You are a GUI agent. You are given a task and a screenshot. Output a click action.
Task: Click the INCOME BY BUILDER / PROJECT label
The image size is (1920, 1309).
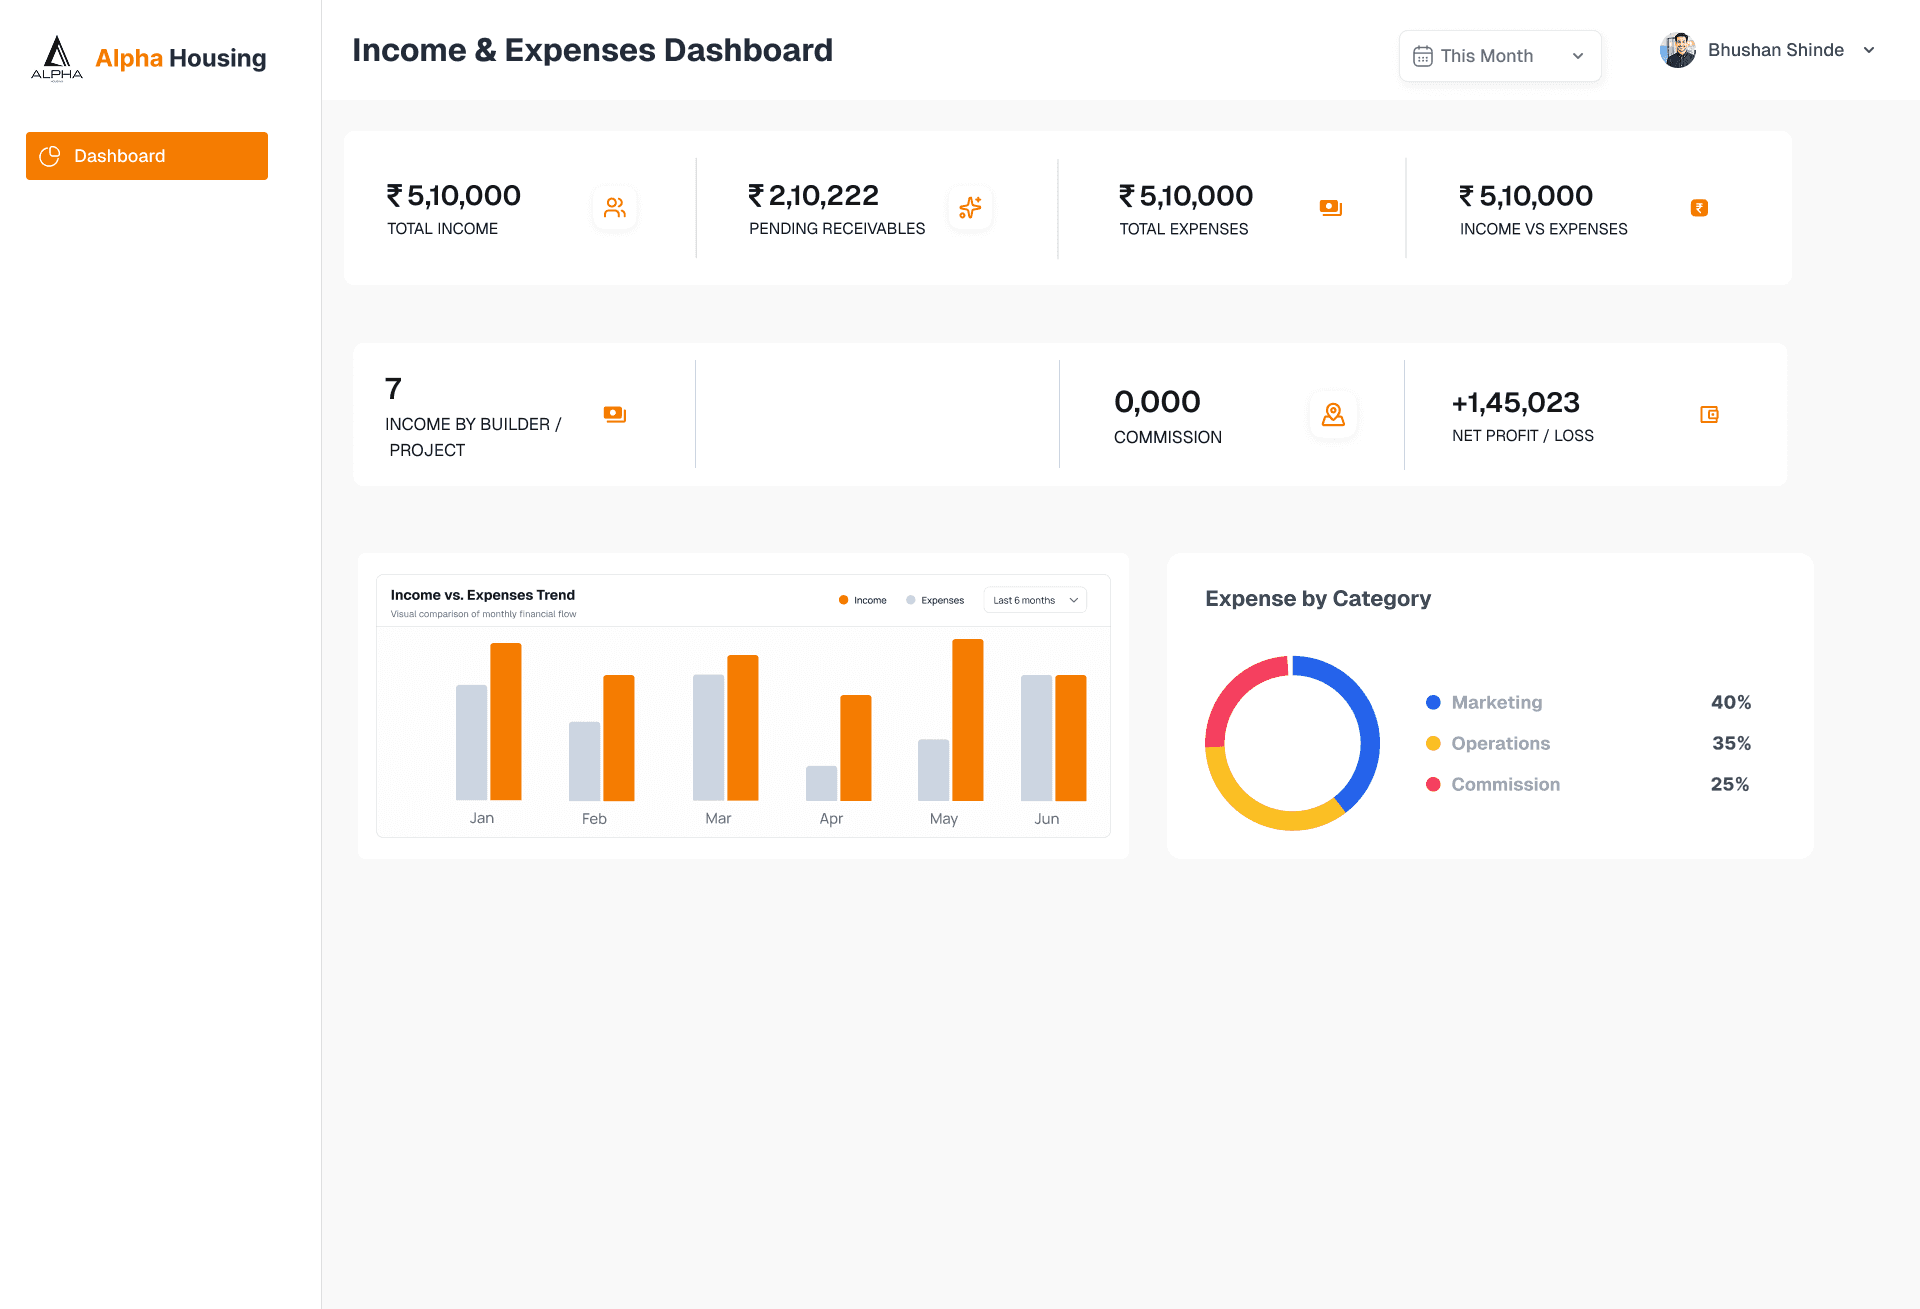click(473, 437)
